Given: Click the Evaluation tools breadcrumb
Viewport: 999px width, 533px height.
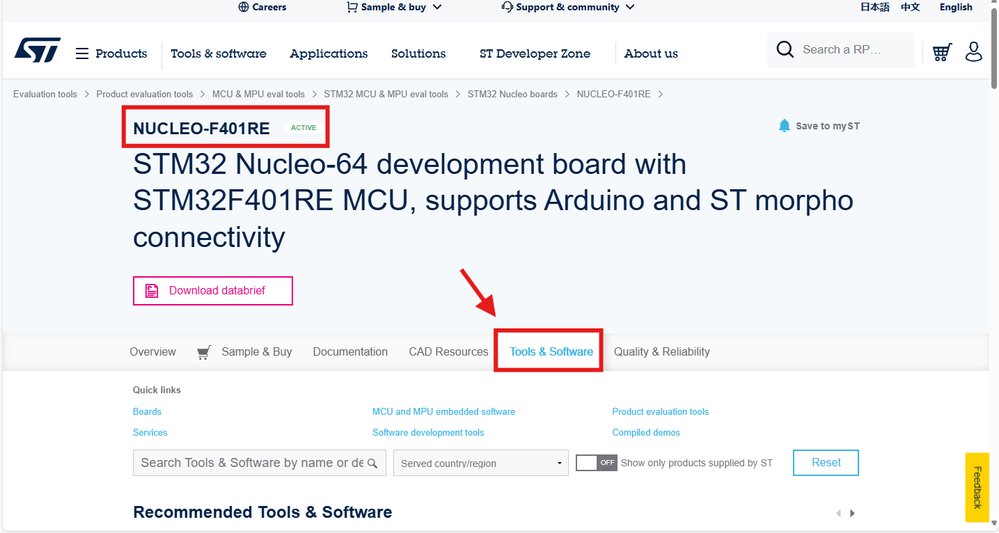Looking at the screenshot, I should coord(45,94).
